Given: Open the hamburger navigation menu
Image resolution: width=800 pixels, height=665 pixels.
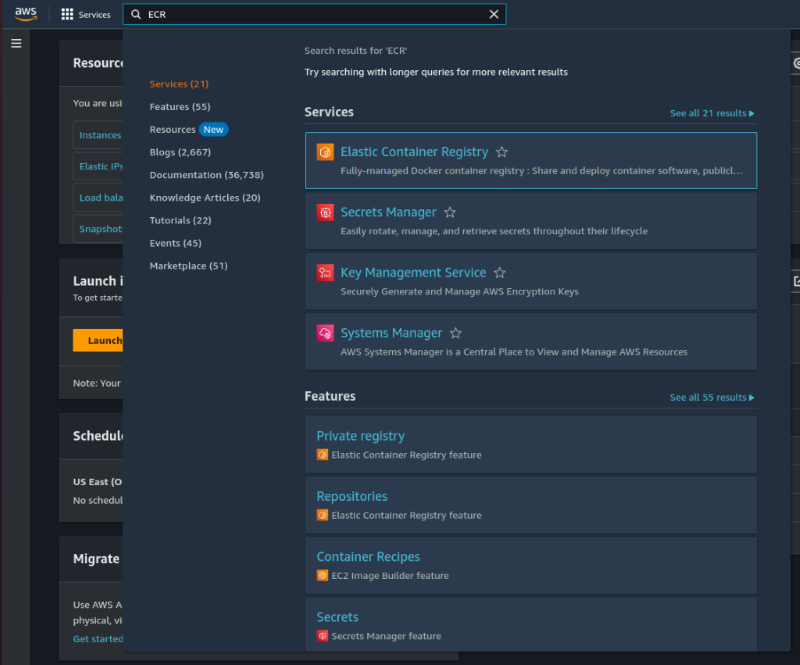Looking at the screenshot, I should [x=16, y=44].
